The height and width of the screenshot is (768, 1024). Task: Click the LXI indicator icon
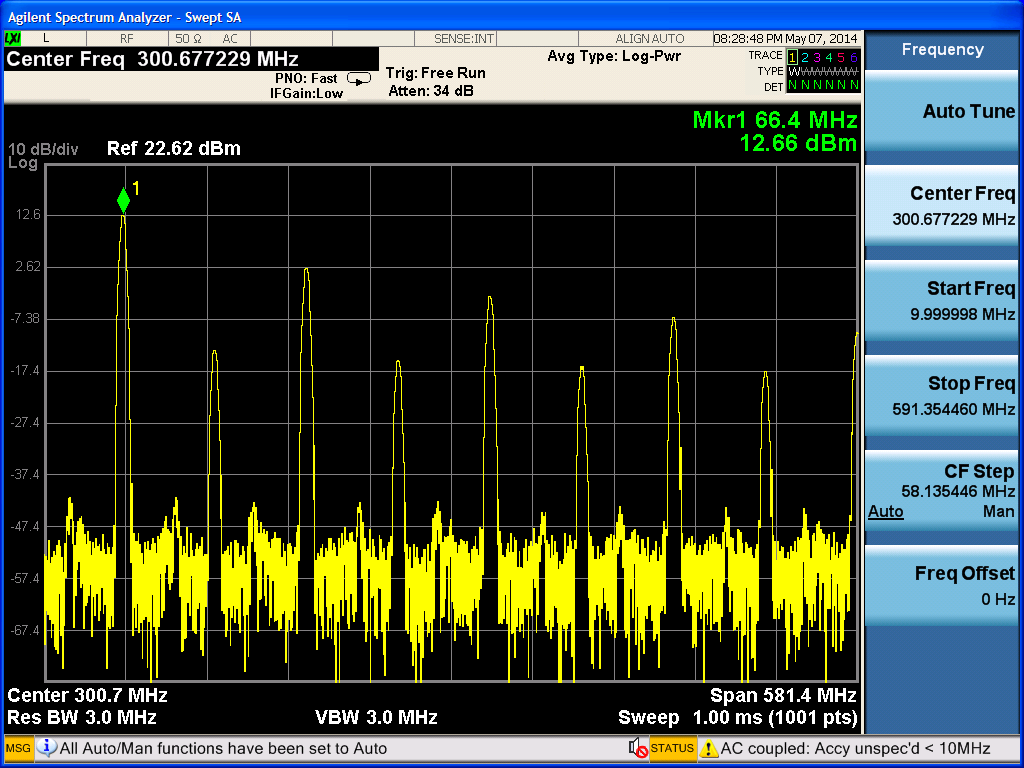click(x=13, y=38)
